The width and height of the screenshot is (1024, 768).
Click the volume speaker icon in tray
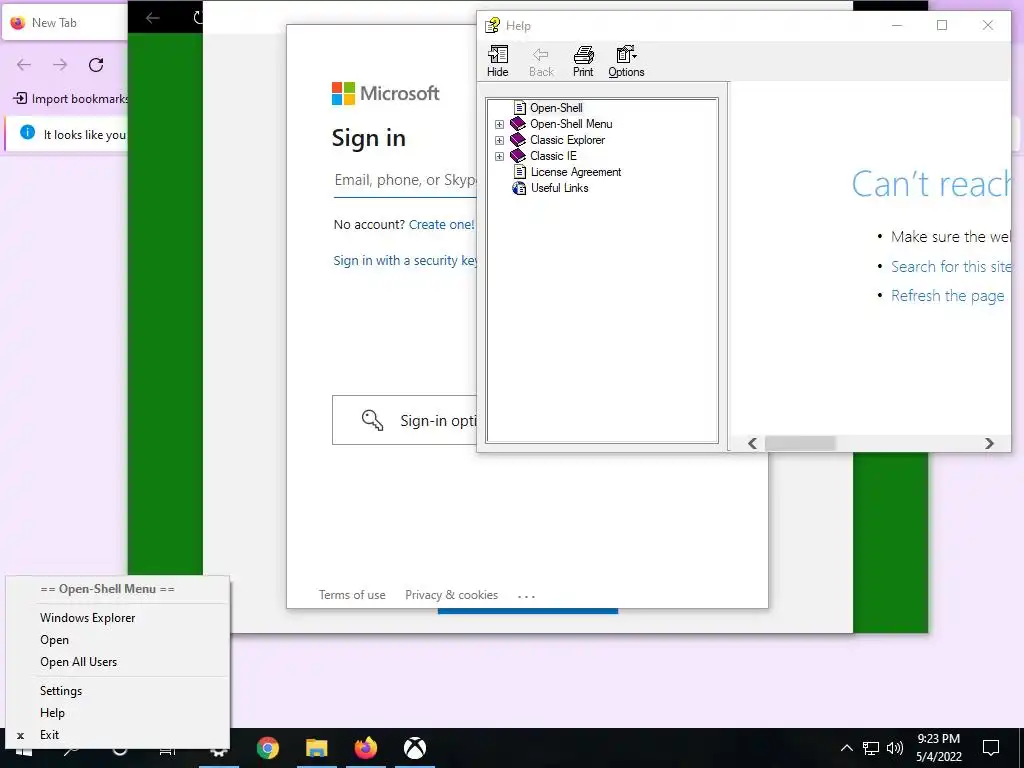(895, 748)
